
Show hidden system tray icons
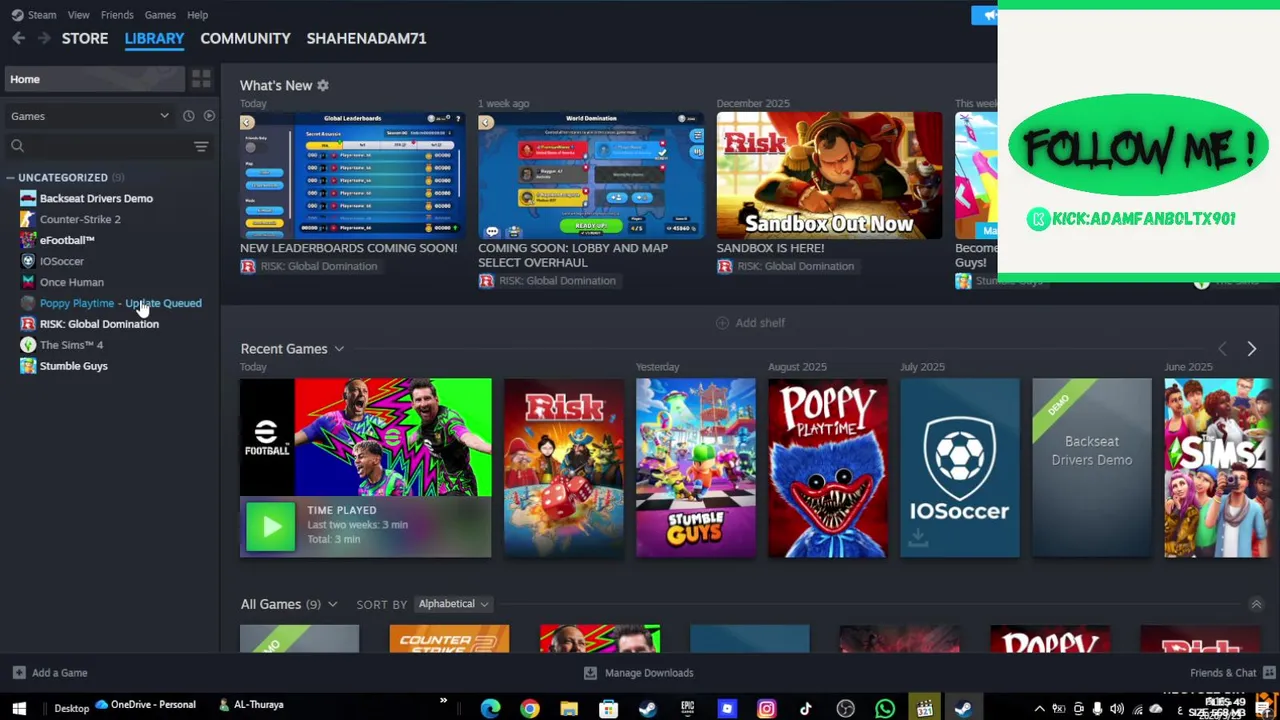[x=1040, y=709]
